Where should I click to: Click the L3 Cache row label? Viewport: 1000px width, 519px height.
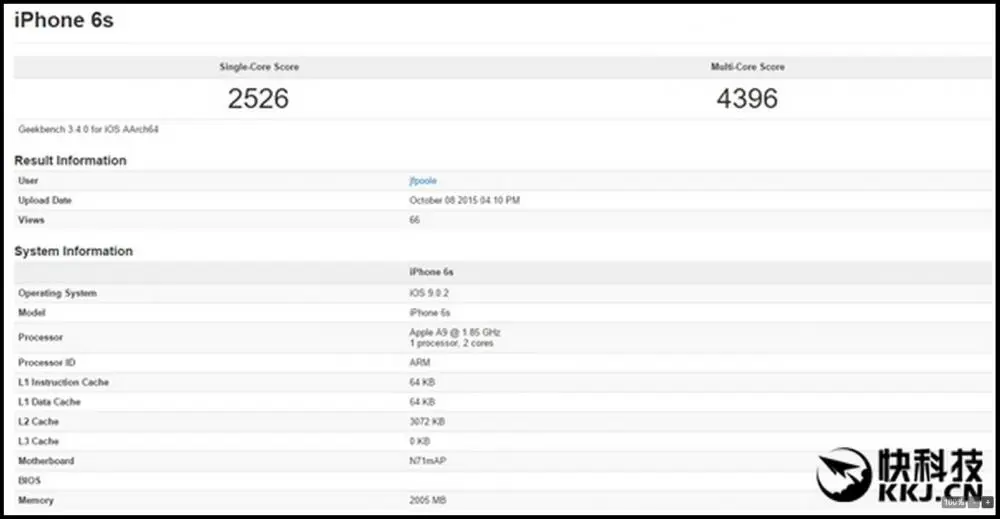click(38, 441)
